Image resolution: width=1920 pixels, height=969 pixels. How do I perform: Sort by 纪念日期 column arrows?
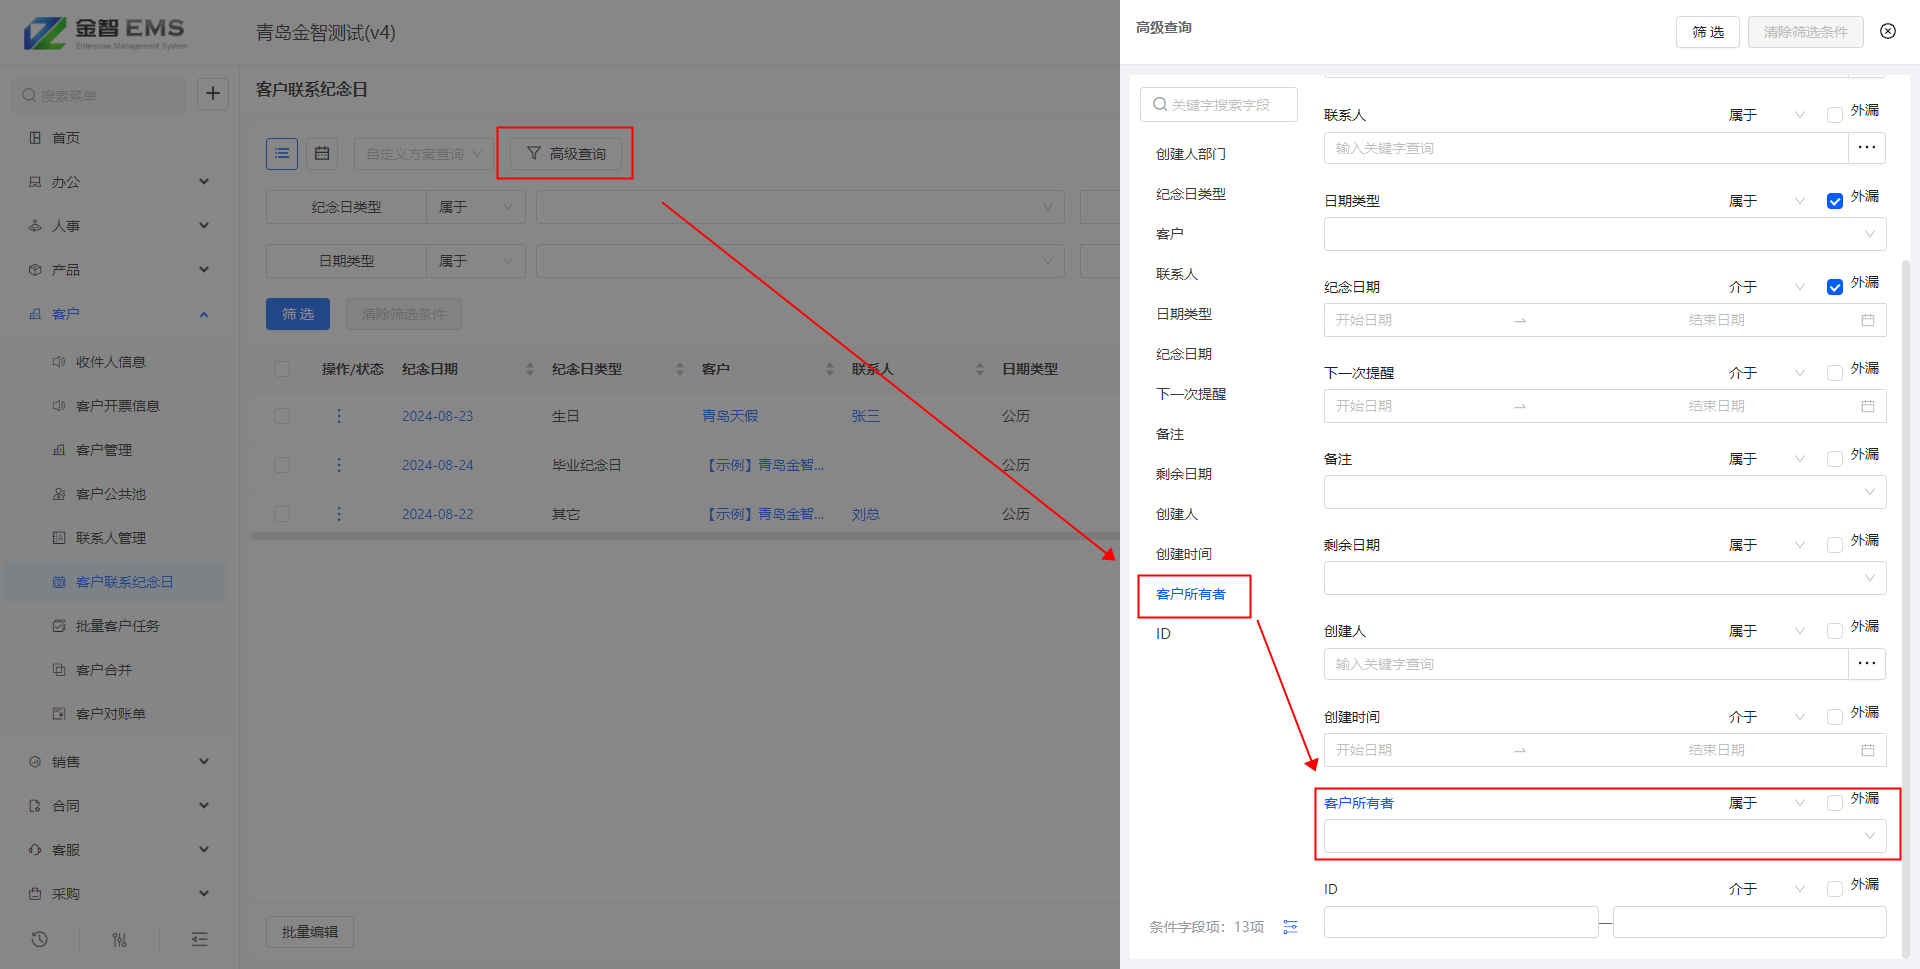(x=530, y=369)
